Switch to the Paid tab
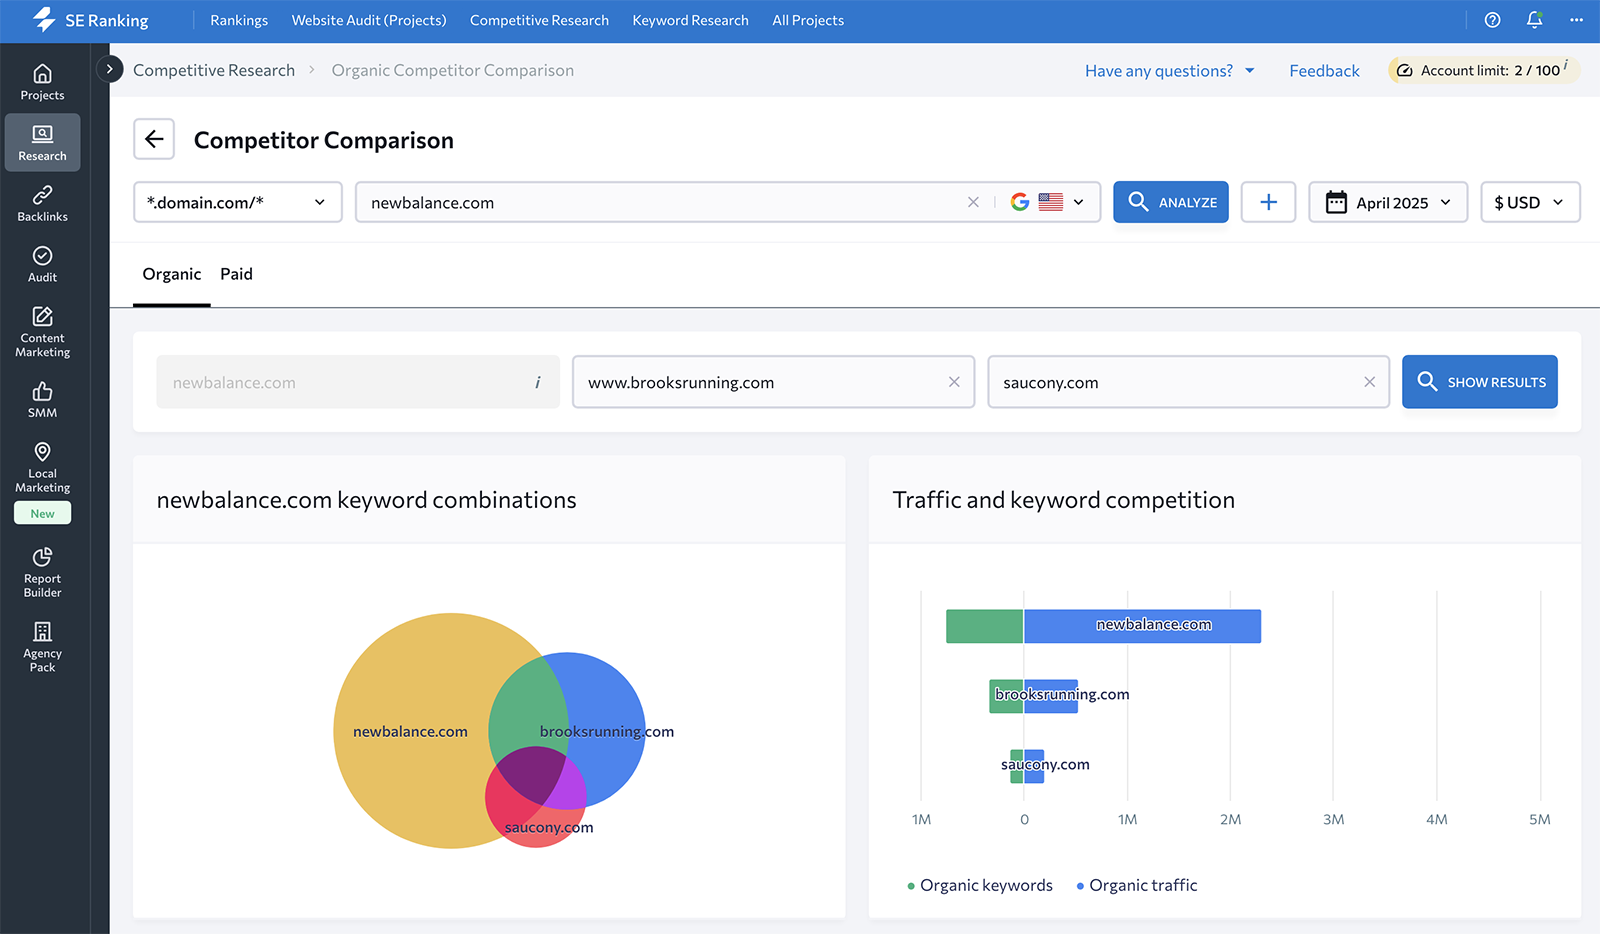The image size is (1600, 934). point(236,274)
